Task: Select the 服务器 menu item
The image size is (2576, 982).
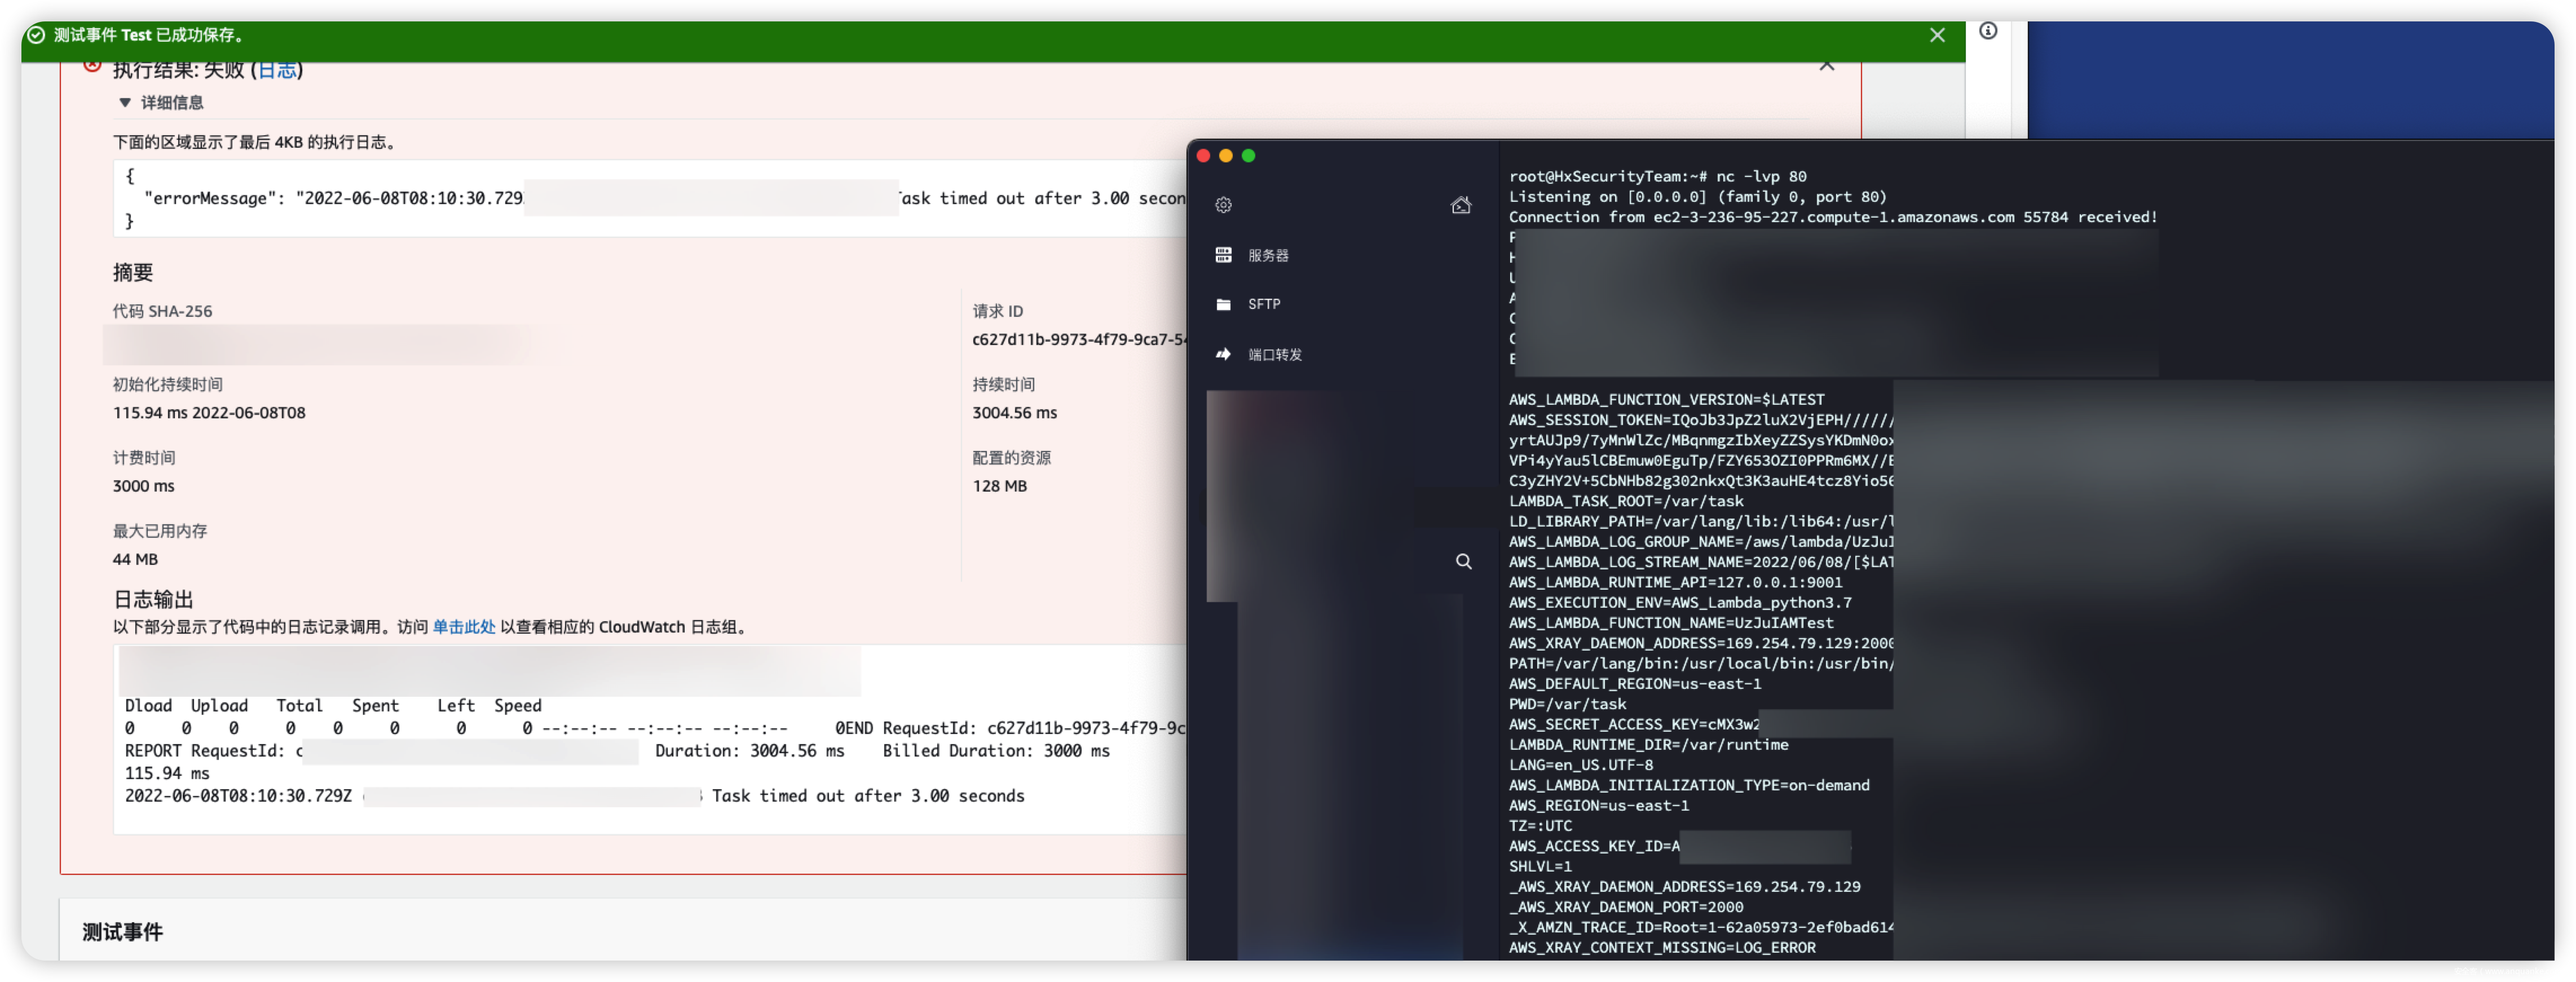Action: pyautogui.click(x=1268, y=256)
